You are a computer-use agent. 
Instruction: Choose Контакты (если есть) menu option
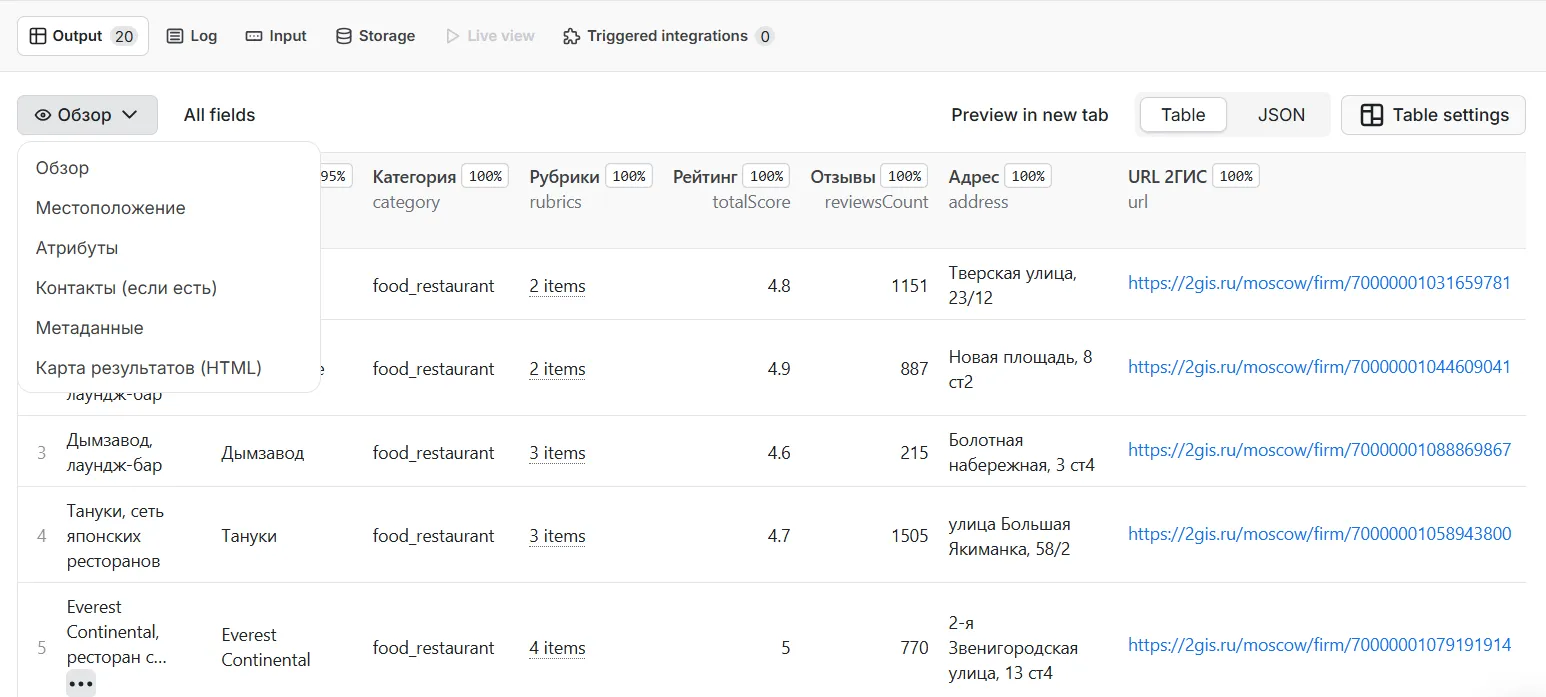click(x=126, y=288)
